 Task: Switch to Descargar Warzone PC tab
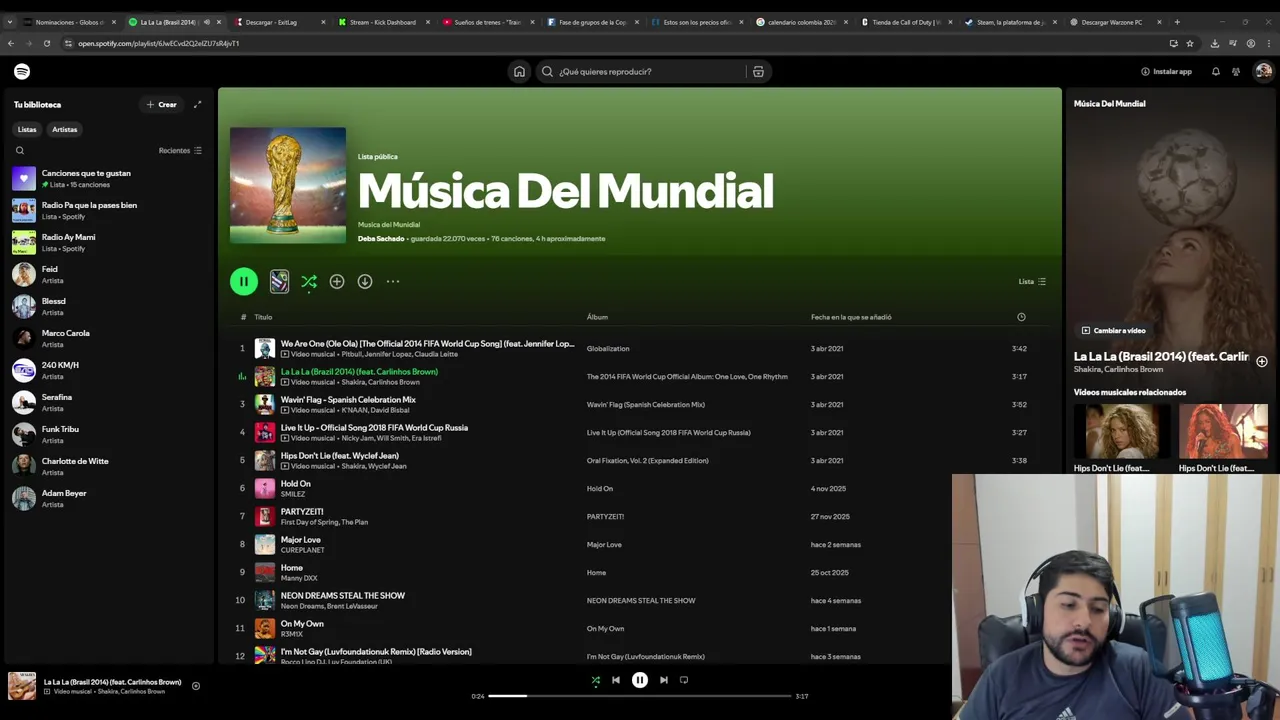[1115, 22]
